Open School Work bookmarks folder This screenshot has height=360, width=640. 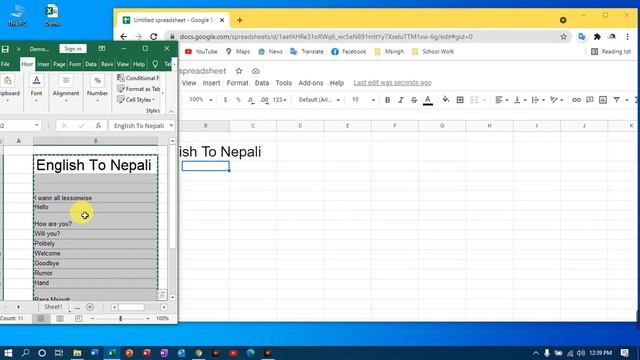click(433, 51)
